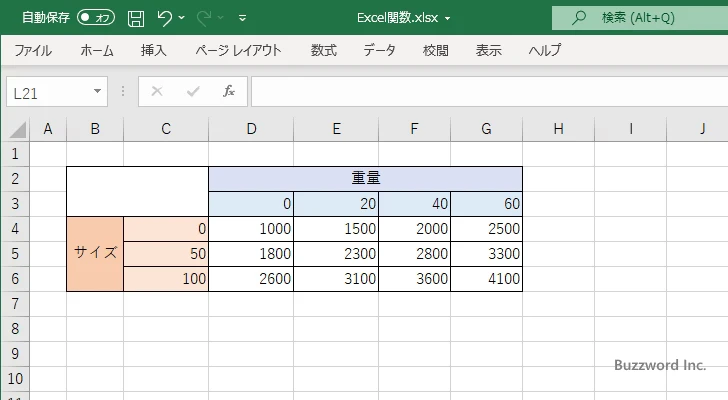Open the ヘルプ tab

(545, 50)
